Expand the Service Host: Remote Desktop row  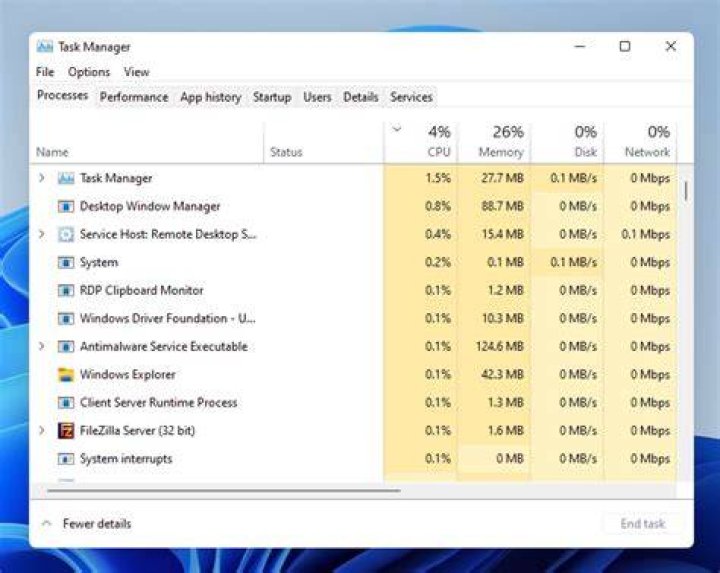point(42,234)
